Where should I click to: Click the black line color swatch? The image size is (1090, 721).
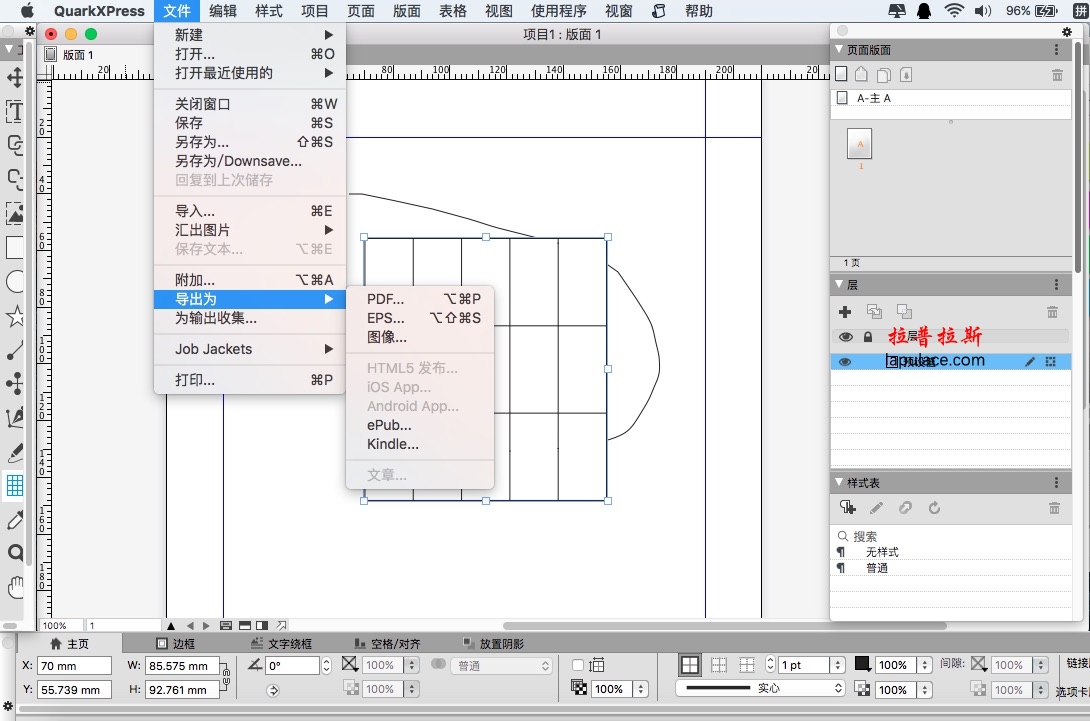[862, 665]
